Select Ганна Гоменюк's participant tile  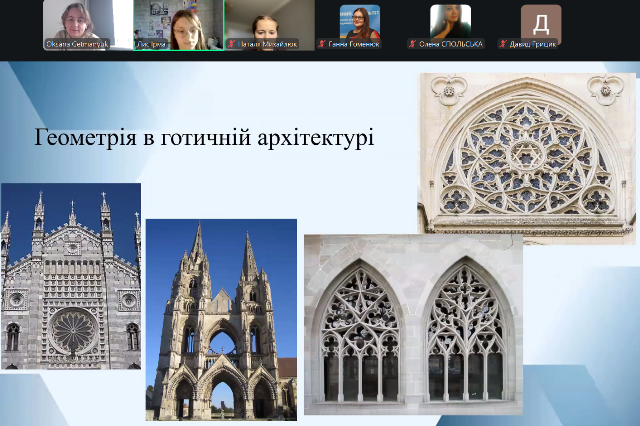[360, 25]
